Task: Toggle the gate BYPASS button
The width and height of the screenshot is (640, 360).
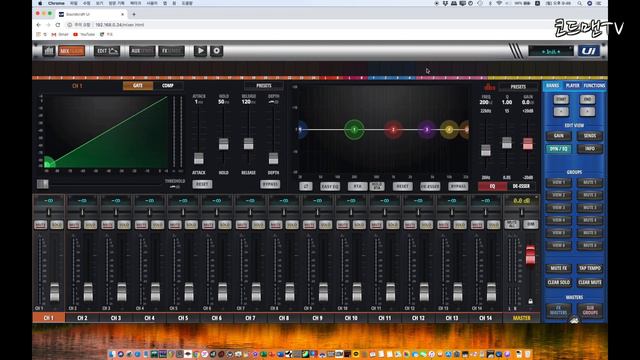Action: (x=270, y=184)
